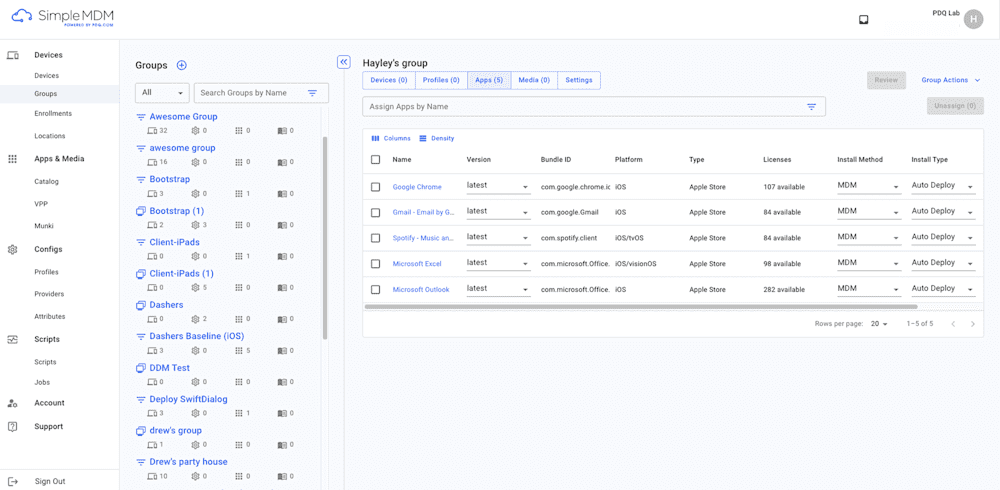Check the Gmail row checkbox
The width and height of the screenshot is (1000, 490).
pos(376,212)
